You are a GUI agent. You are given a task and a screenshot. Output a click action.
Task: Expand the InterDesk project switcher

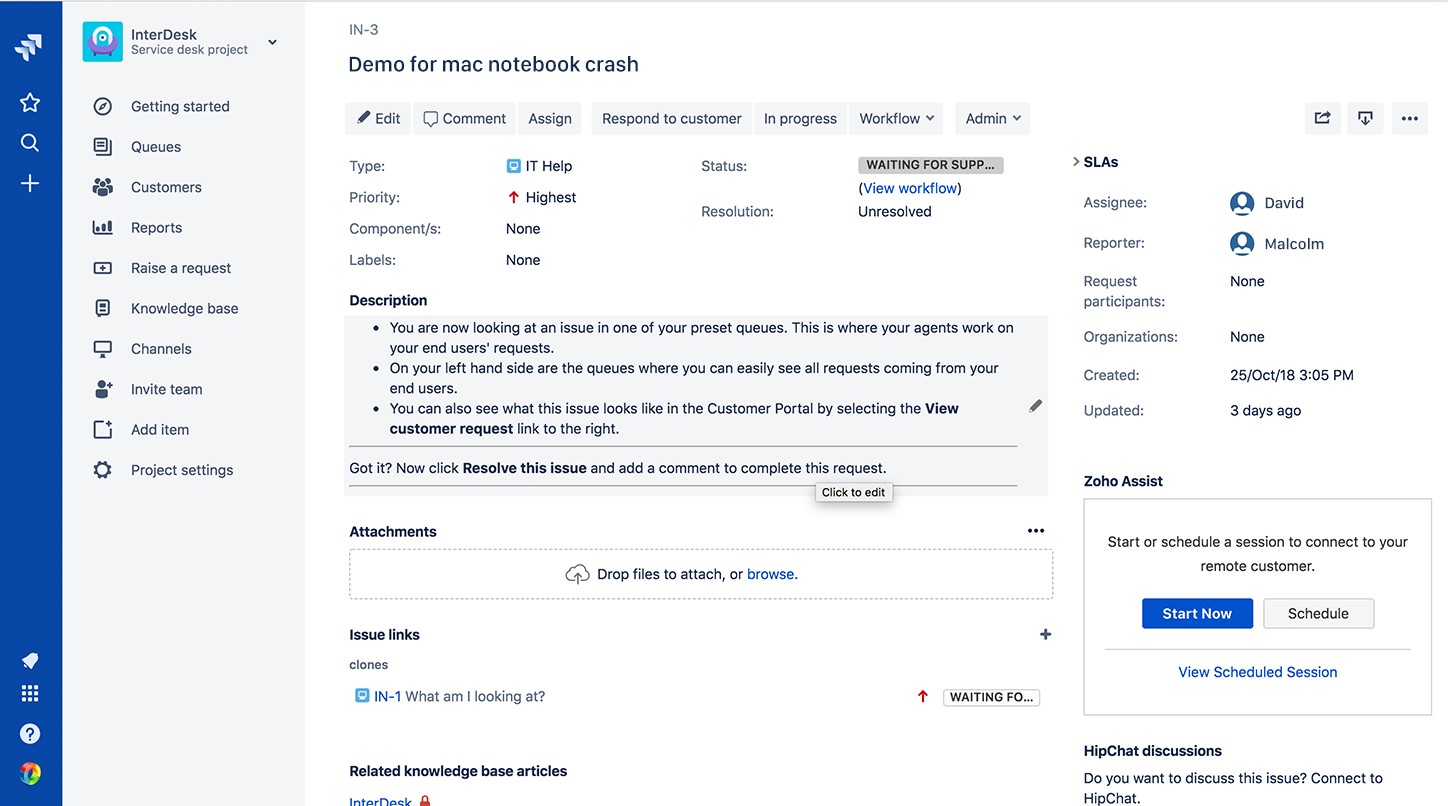point(272,42)
